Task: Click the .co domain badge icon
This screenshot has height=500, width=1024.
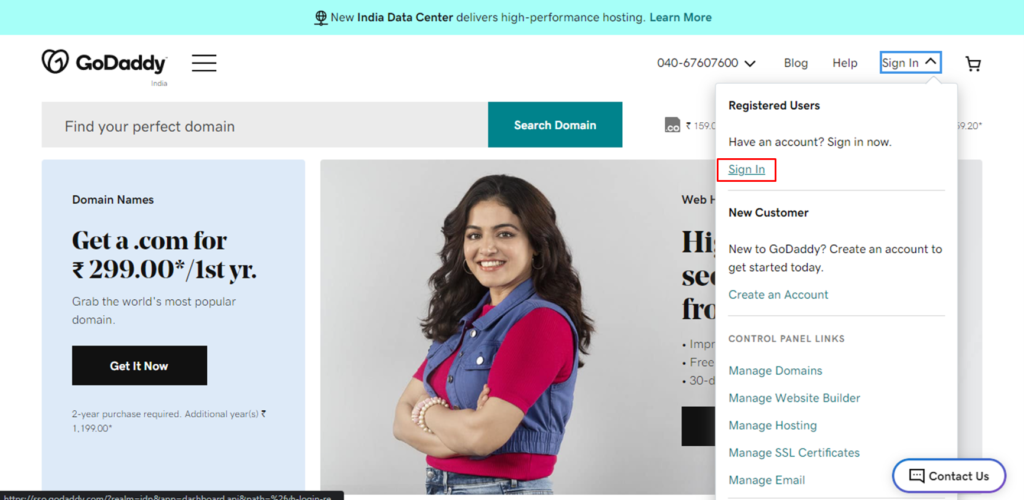Action: (x=673, y=125)
